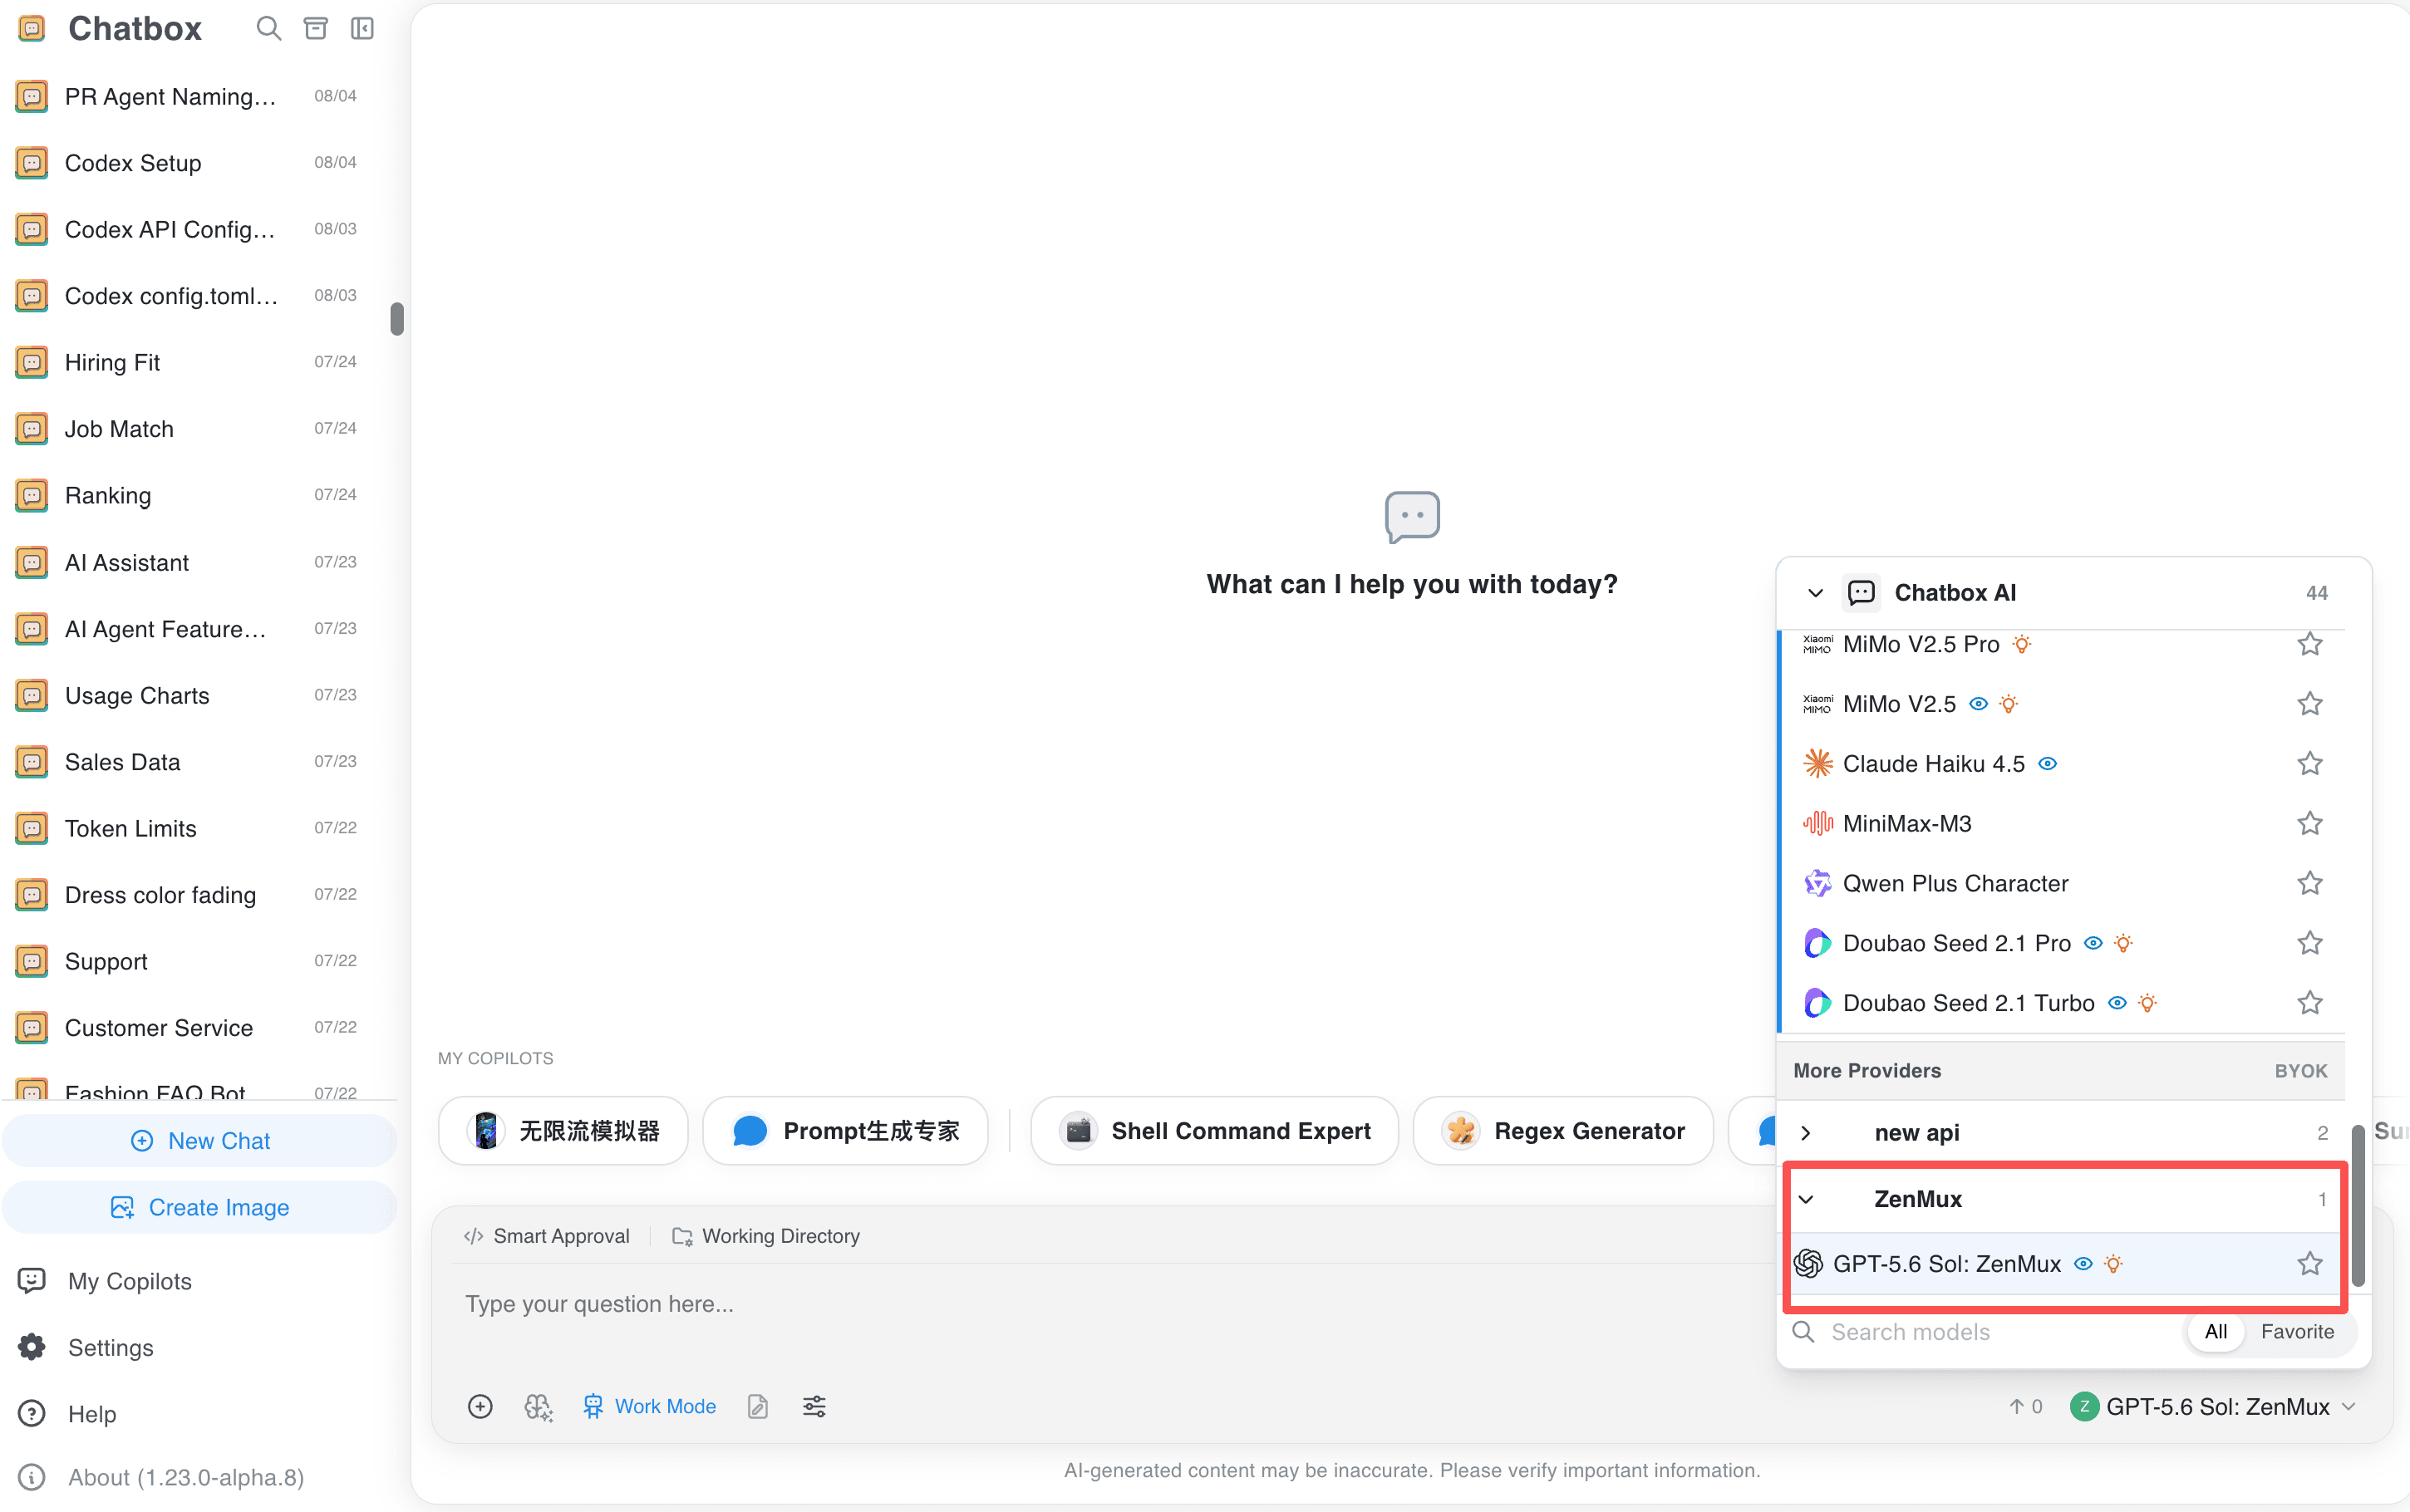Image resolution: width=2410 pixels, height=1512 pixels.
Task: Toggle the favorite star for MiMo V2.5
Action: (x=2309, y=703)
